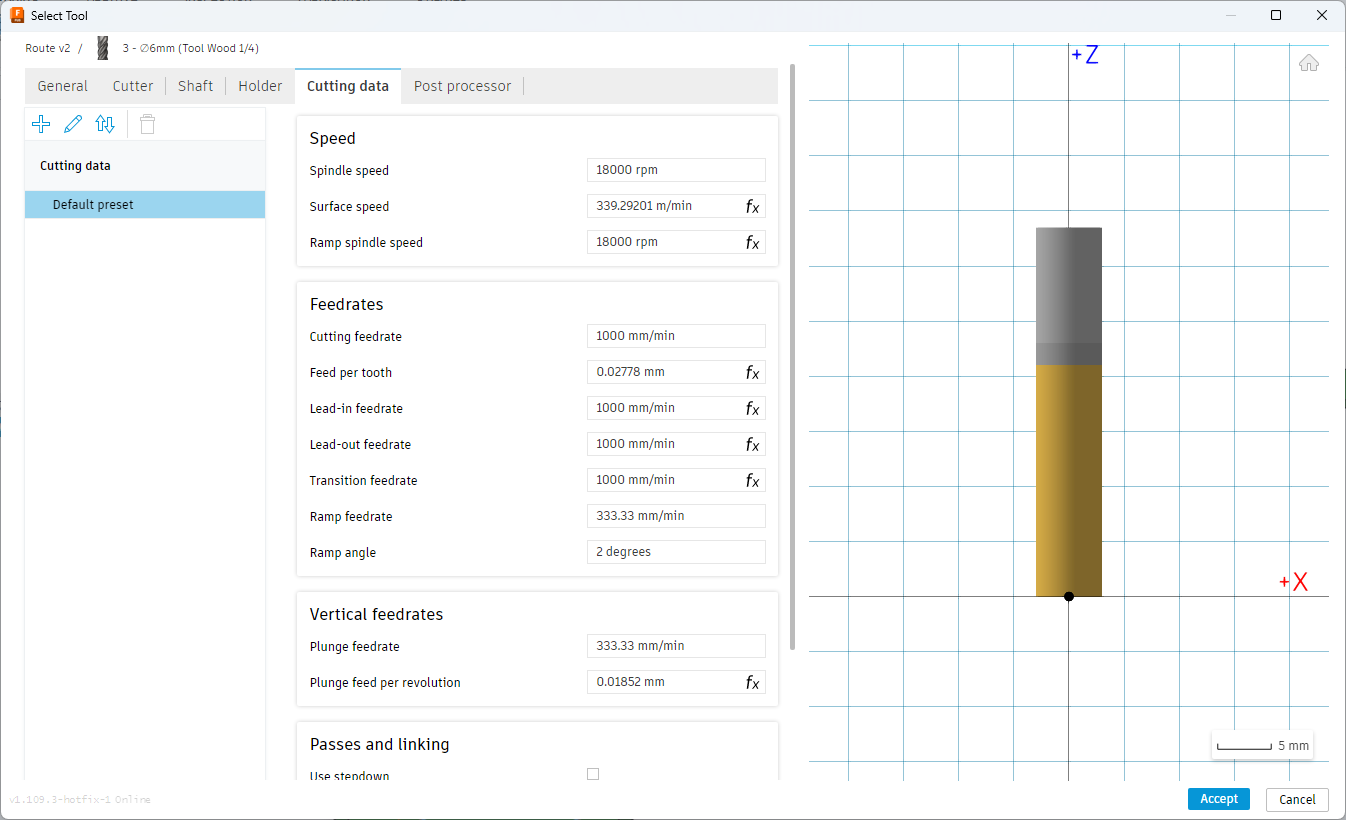
Task: Add a new cutting data preset
Action: (41, 124)
